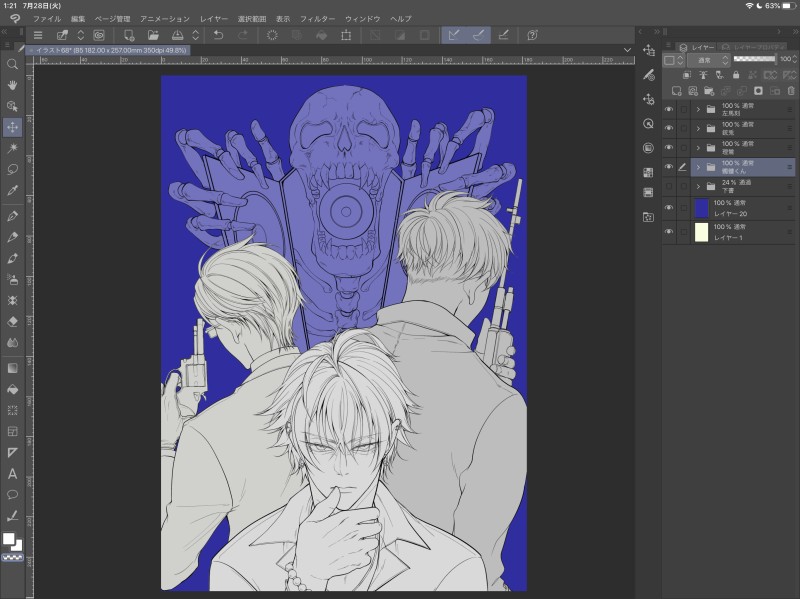Open the 通常 blending mode dropdown
800x599 pixels.
click(709, 60)
